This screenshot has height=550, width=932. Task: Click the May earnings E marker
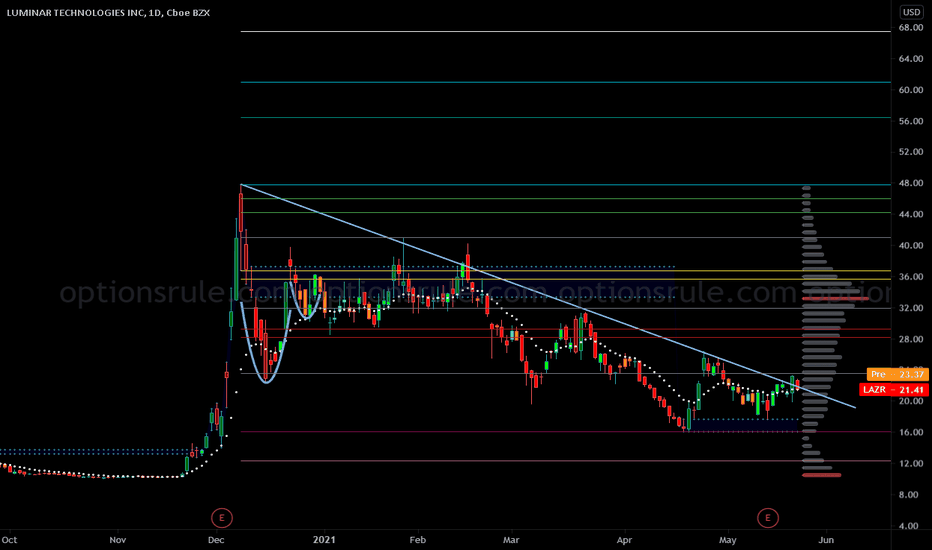point(767,518)
